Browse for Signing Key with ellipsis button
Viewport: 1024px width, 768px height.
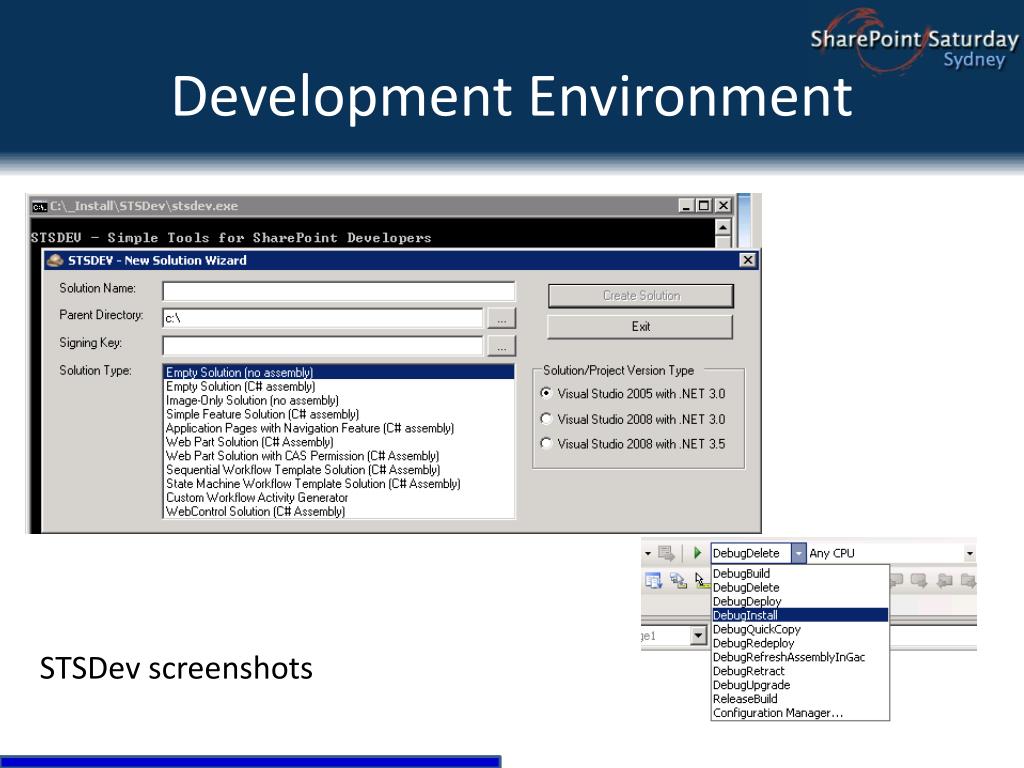(502, 346)
